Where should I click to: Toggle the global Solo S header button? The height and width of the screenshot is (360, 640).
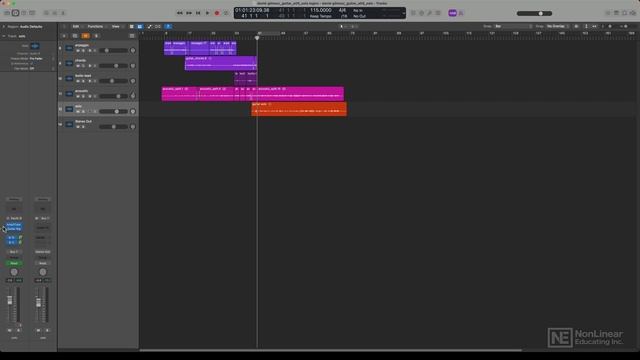(96, 36)
